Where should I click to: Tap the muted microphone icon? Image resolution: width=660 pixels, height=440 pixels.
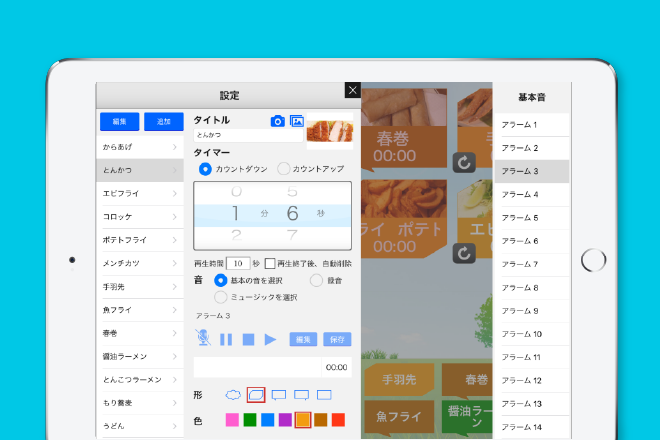[204, 339]
